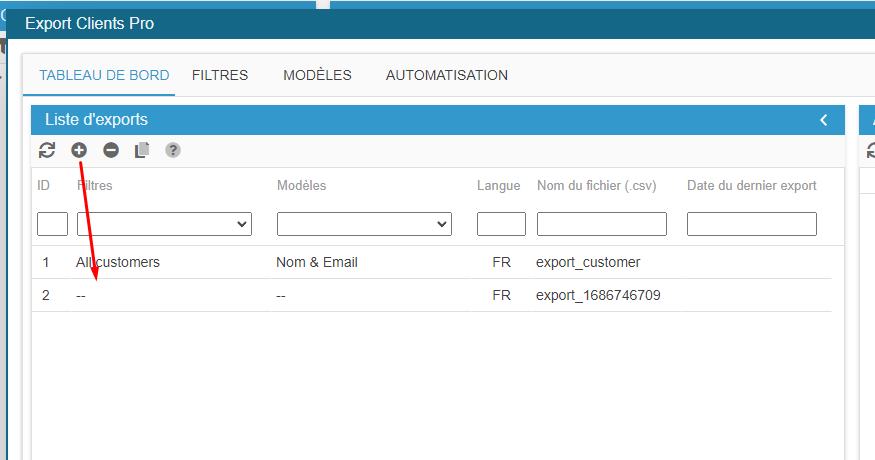
Task: Open the AUTOMATISATION tab
Action: [x=447, y=75]
